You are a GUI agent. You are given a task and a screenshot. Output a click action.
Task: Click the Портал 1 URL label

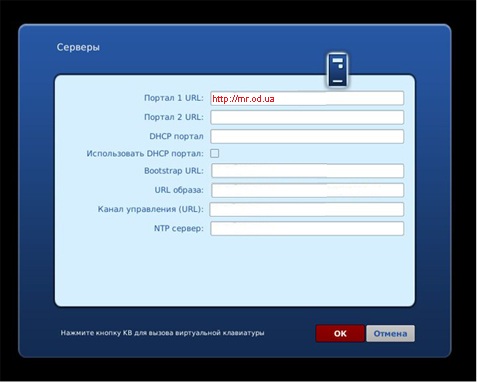point(174,98)
